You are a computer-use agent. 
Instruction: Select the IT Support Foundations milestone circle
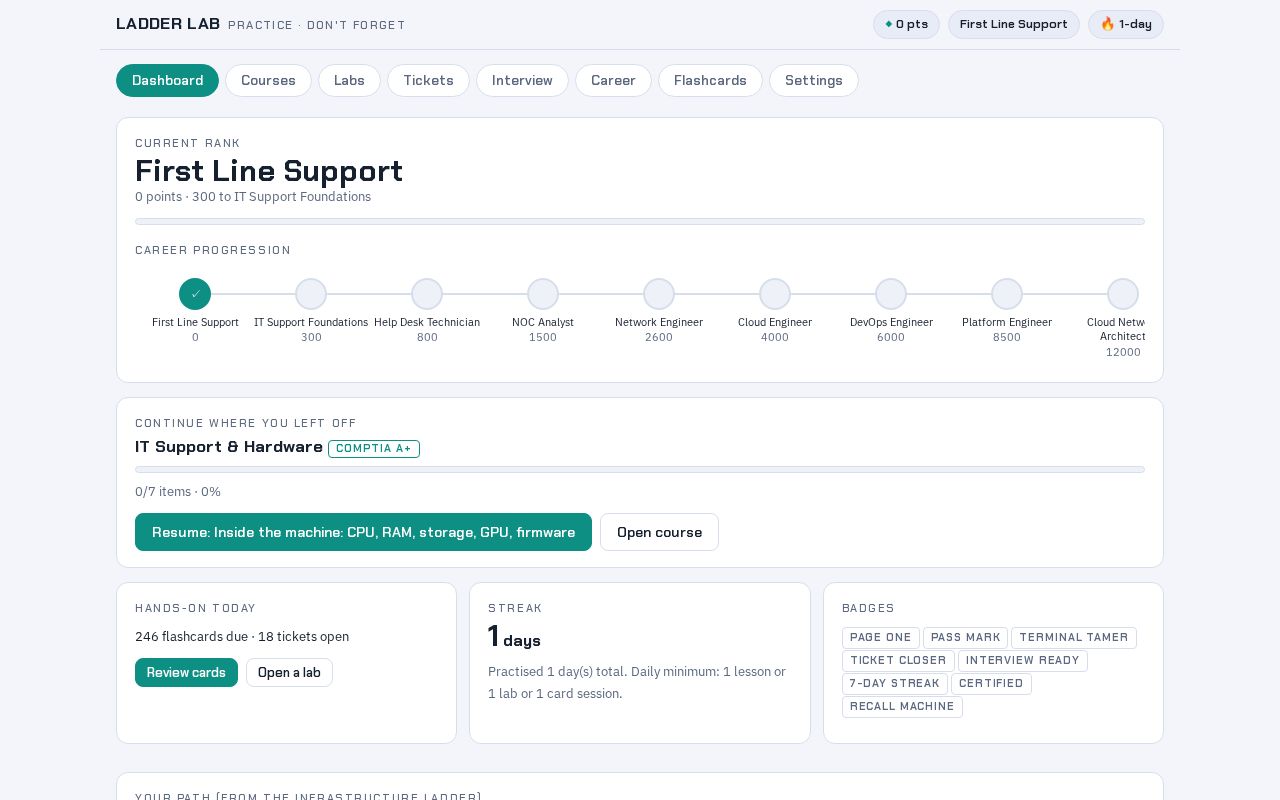311,294
